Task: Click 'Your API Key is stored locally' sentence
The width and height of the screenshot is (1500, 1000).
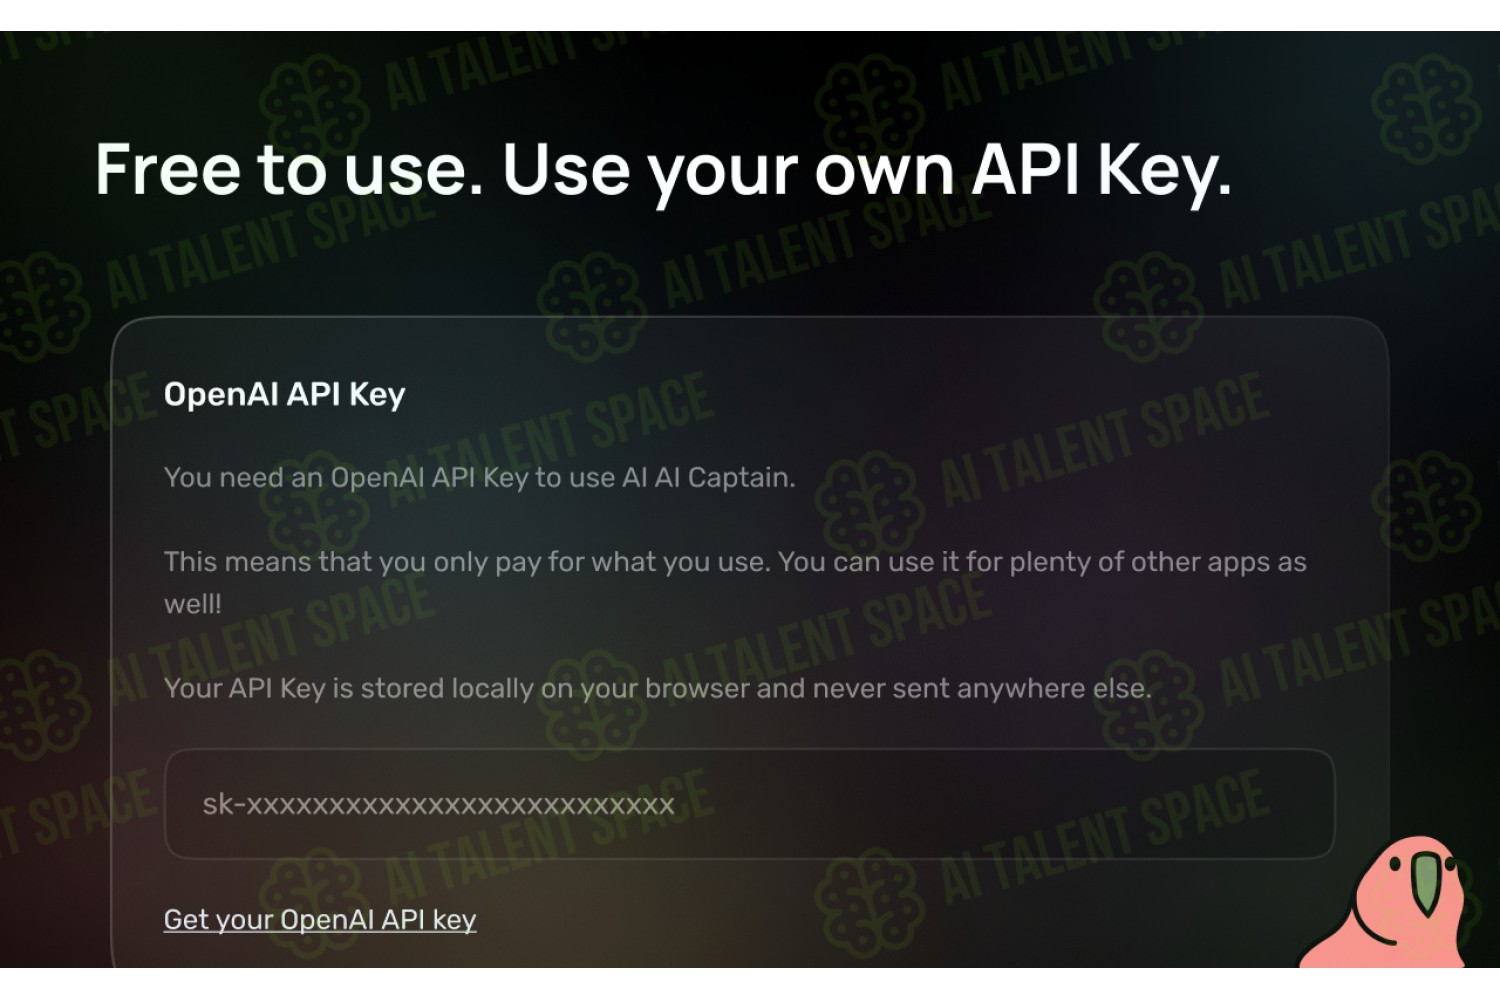Action: (658, 688)
